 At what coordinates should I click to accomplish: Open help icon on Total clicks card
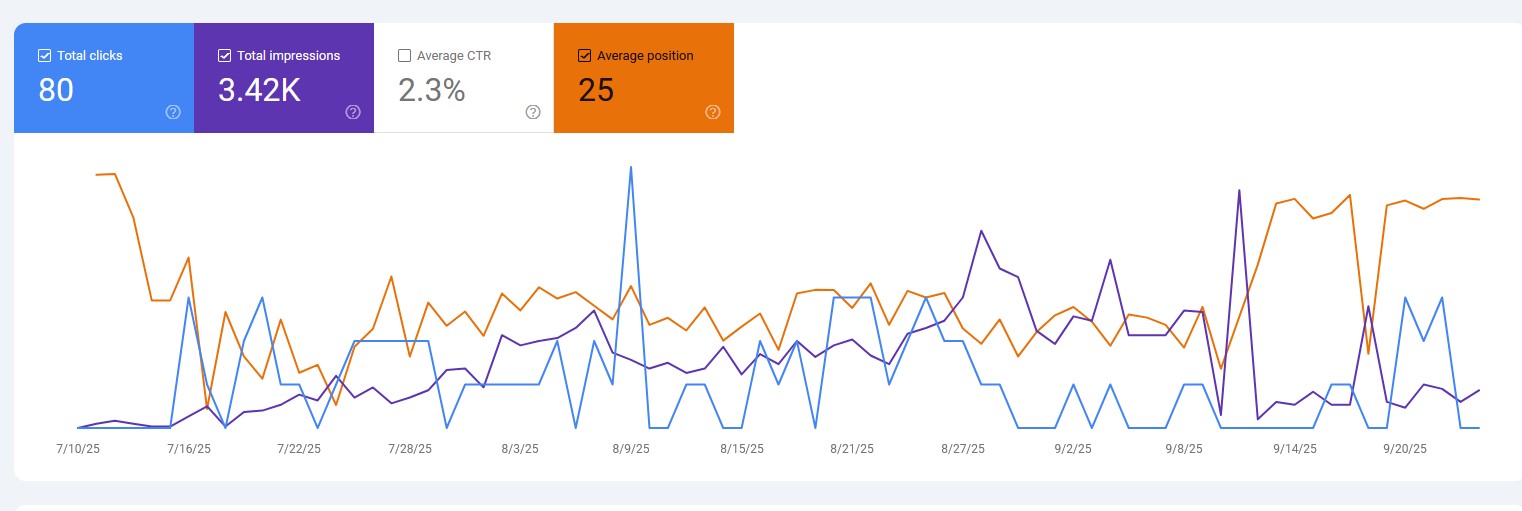coord(173,112)
